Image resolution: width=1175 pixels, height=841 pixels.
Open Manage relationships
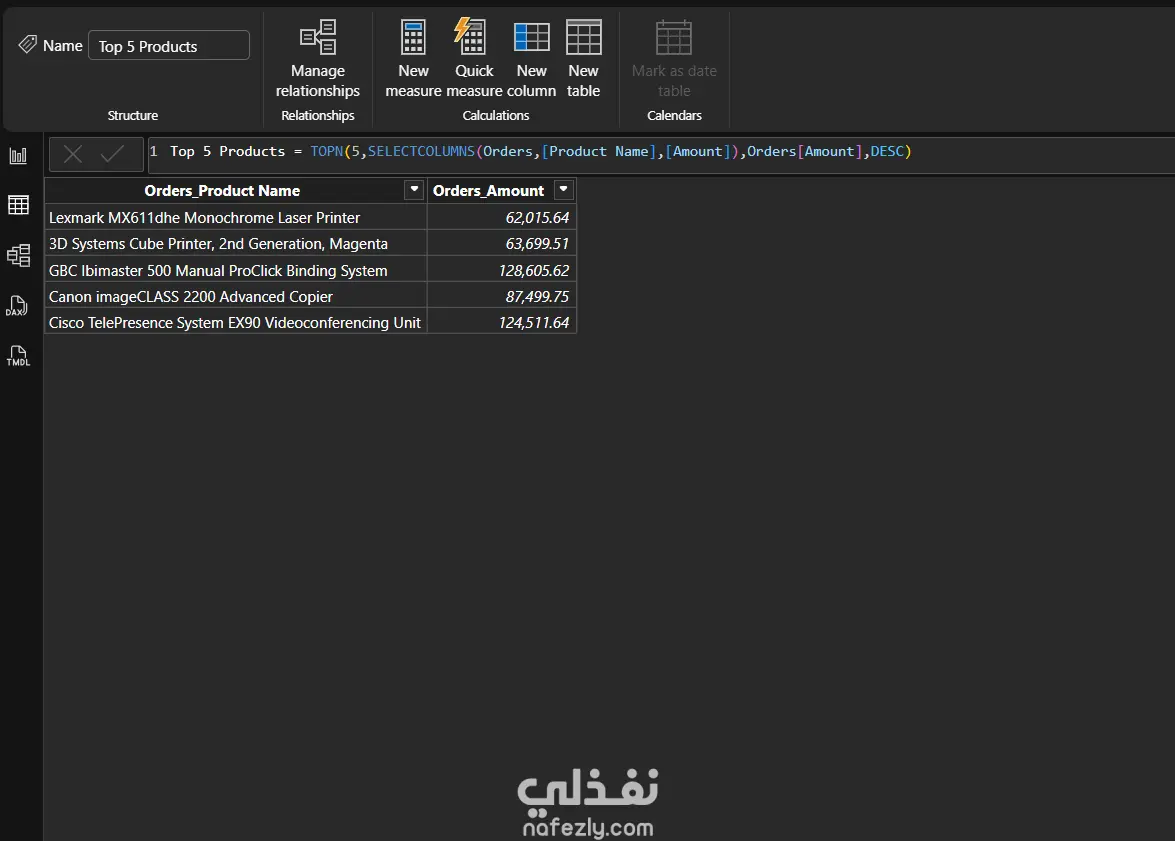click(318, 59)
